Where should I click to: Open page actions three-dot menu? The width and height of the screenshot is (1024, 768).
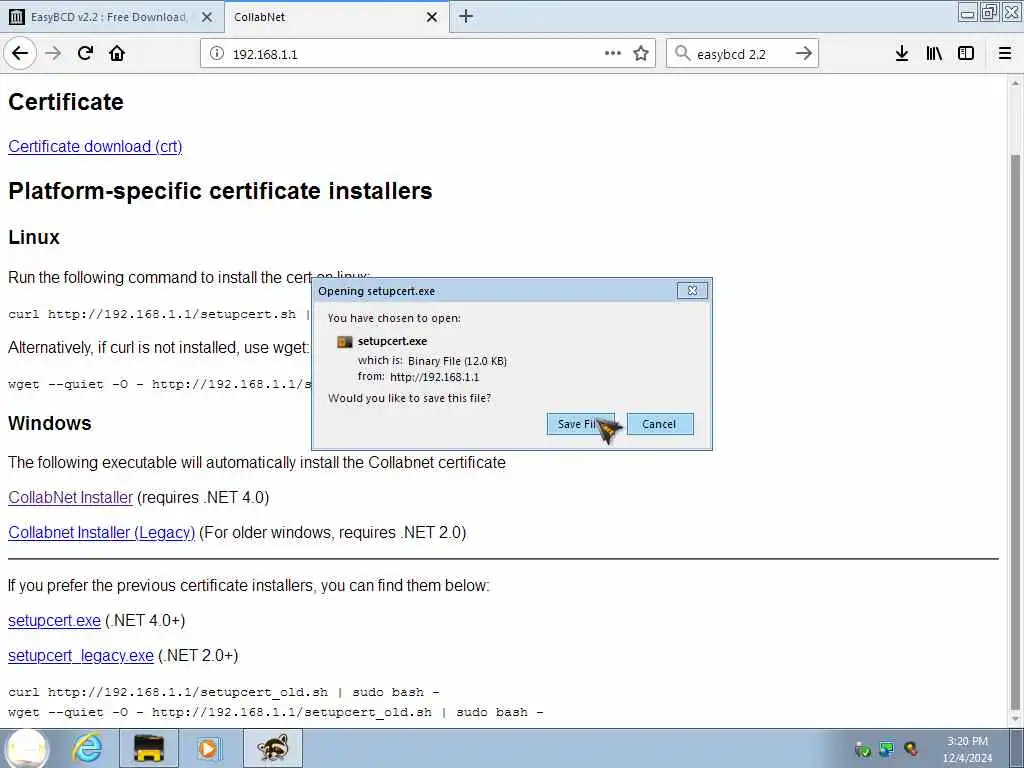[x=613, y=54]
